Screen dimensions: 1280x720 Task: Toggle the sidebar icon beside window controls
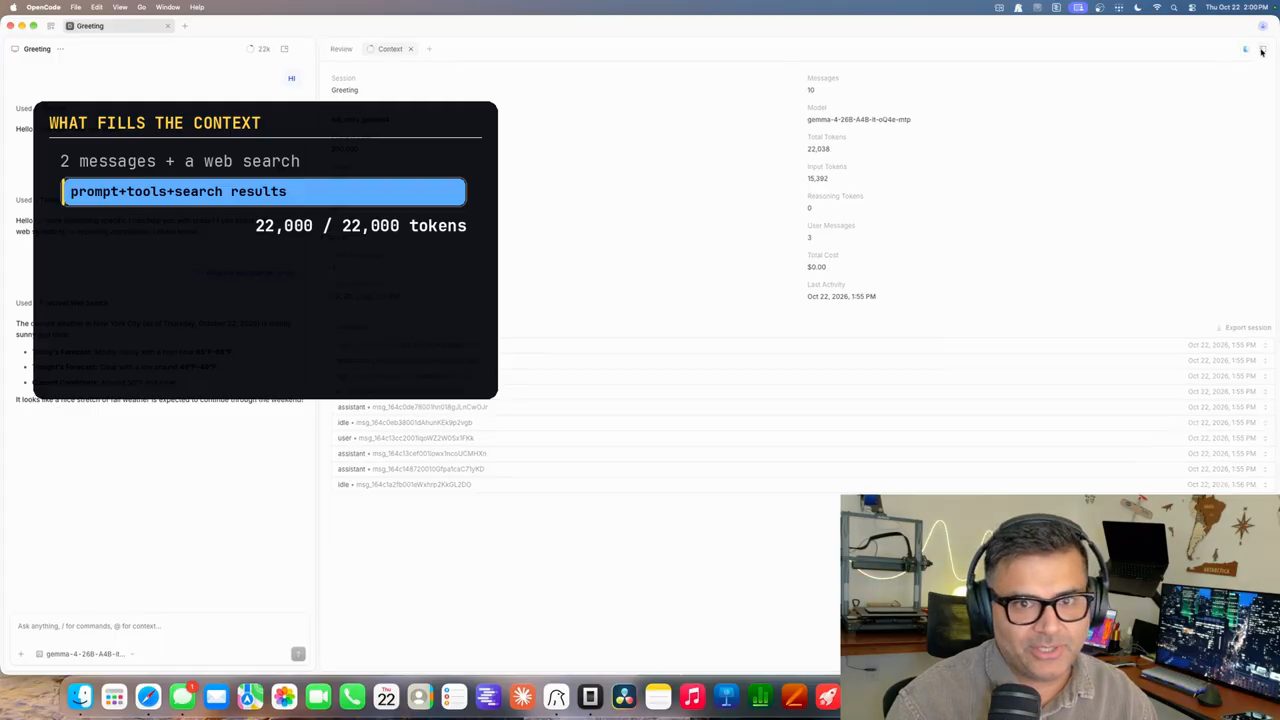51,26
